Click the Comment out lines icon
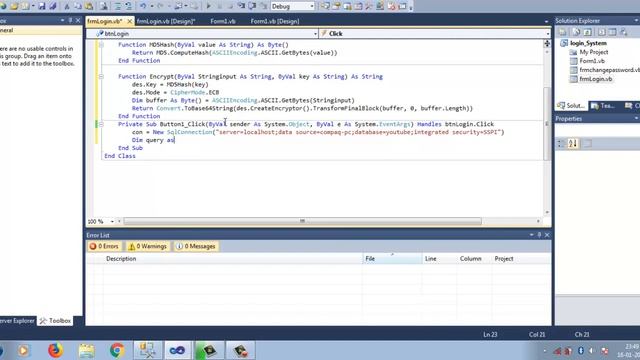 (x=118, y=6)
